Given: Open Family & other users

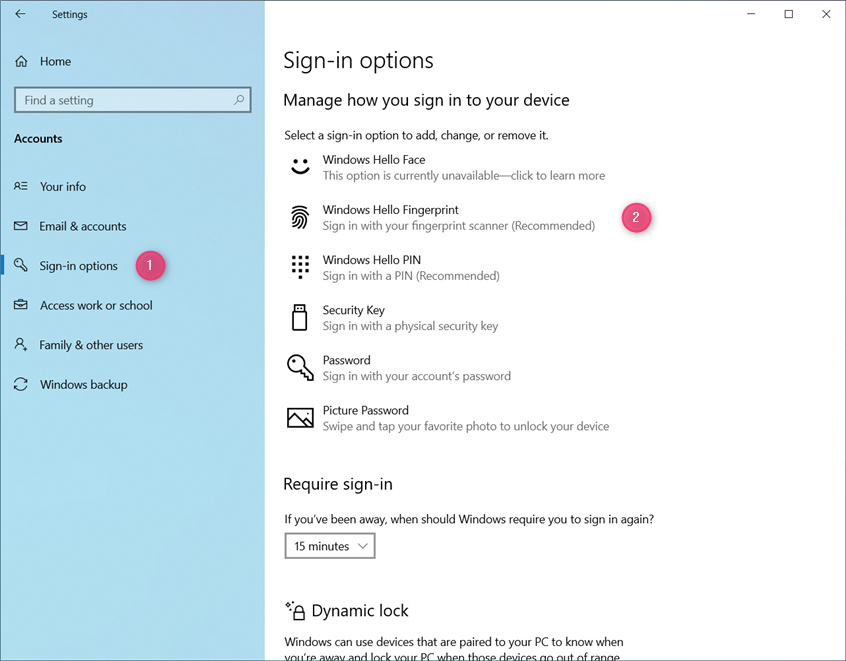Looking at the screenshot, I should (x=91, y=345).
